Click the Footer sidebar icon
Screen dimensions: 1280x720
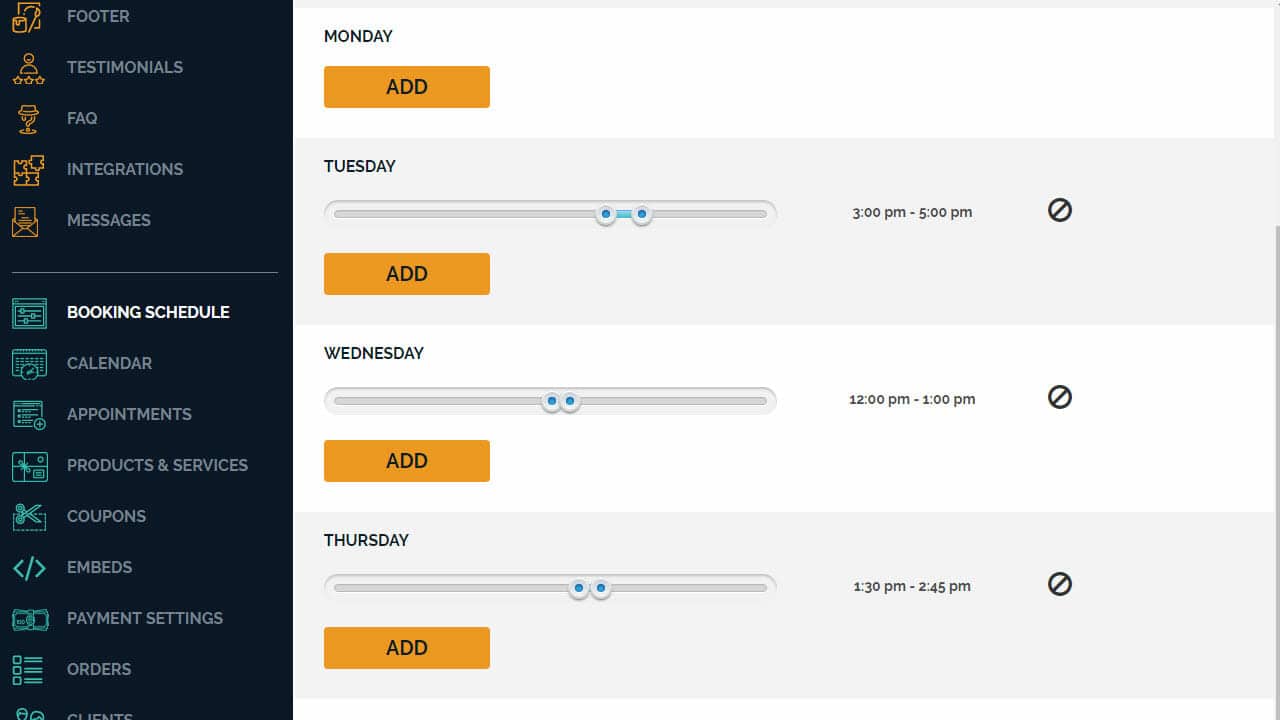27,16
